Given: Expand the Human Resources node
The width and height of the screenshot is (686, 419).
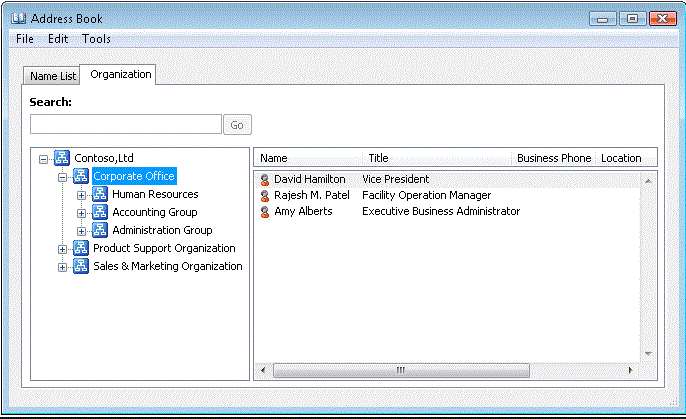Looking at the screenshot, I should click(81, 195).
